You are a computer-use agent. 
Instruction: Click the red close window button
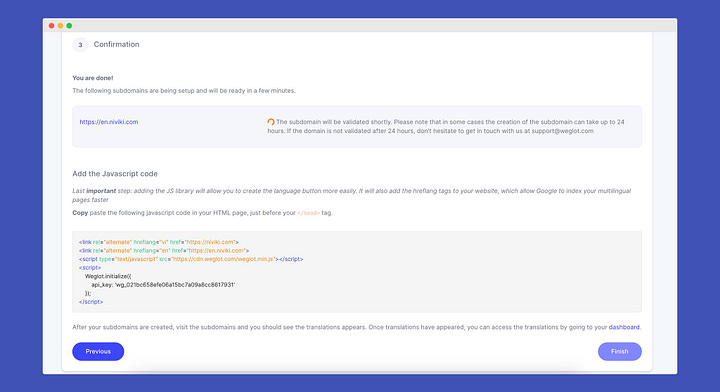(51, 26)
